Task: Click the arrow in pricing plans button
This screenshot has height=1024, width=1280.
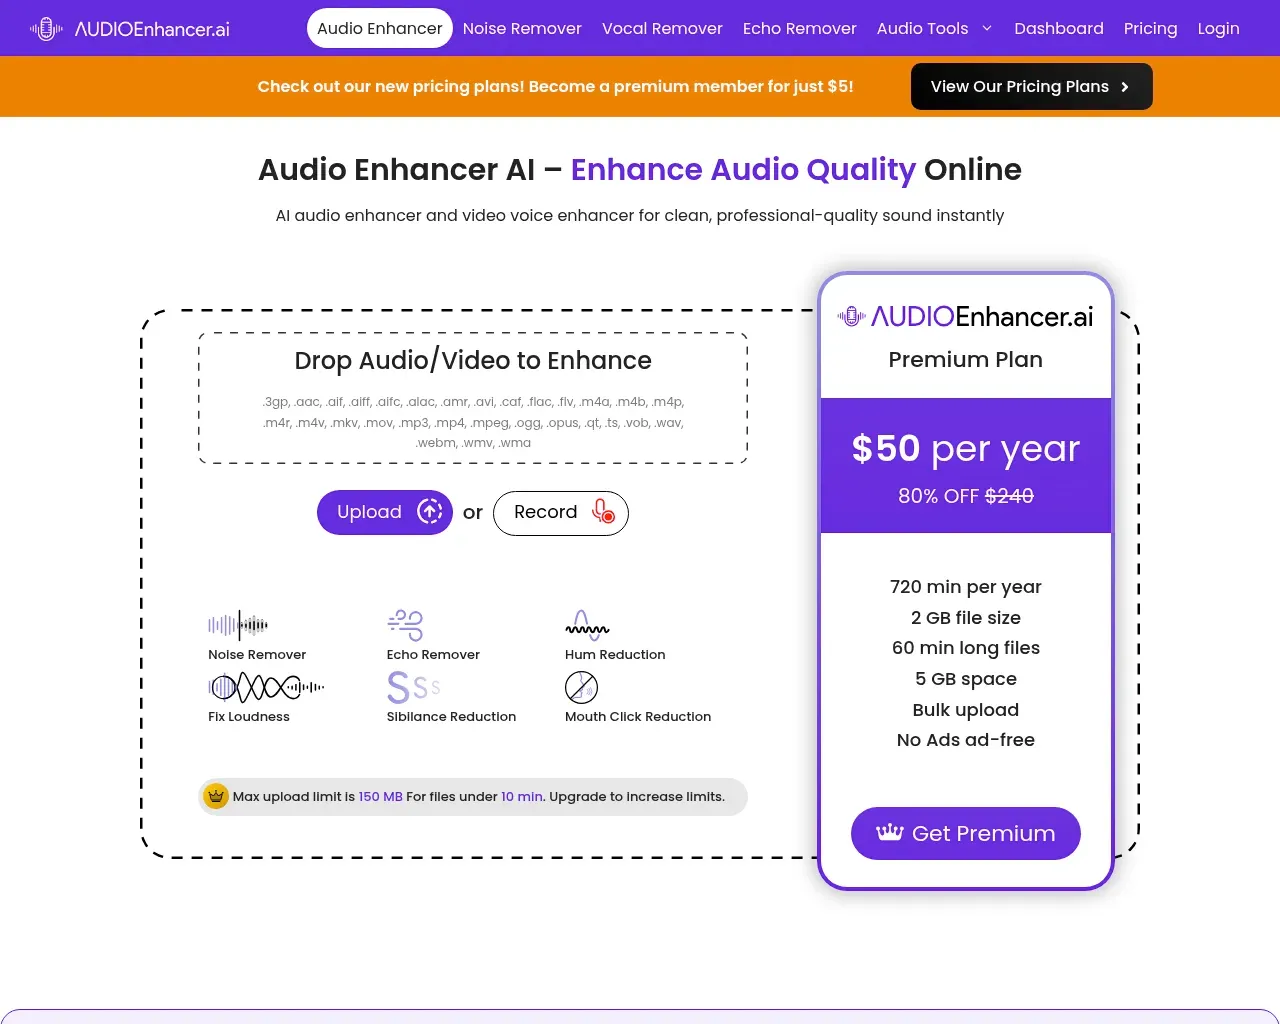Action: pyautogui.click(x=1125, y=87)
